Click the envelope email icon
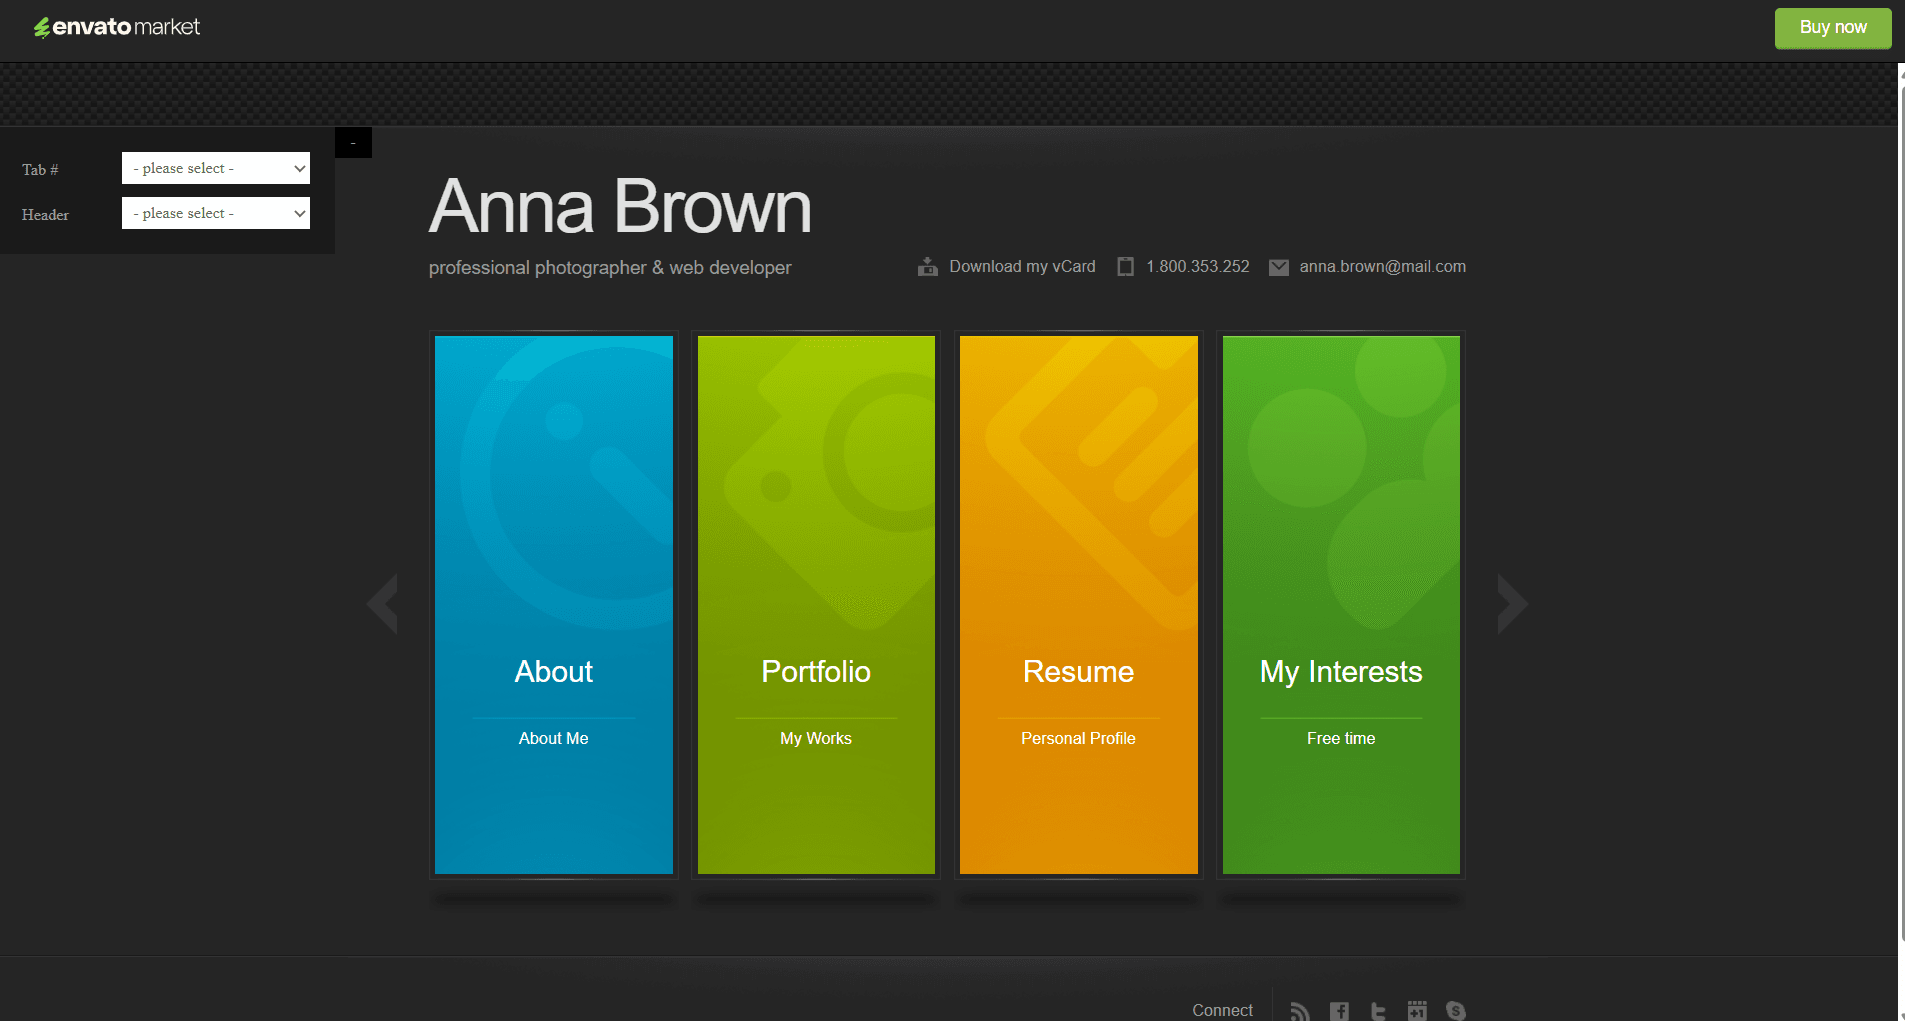 tap(1278, 267)
